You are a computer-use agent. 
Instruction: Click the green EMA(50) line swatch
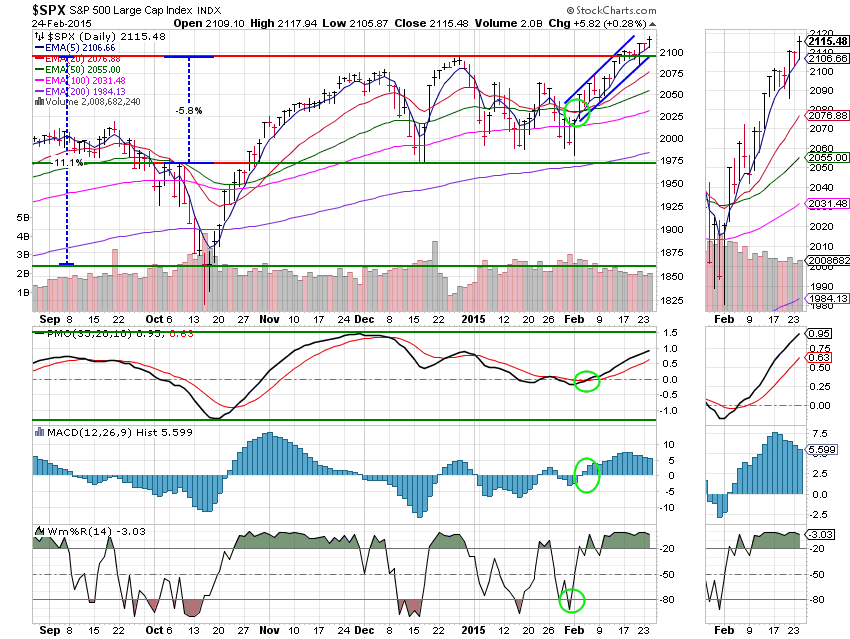click(39, 69)
